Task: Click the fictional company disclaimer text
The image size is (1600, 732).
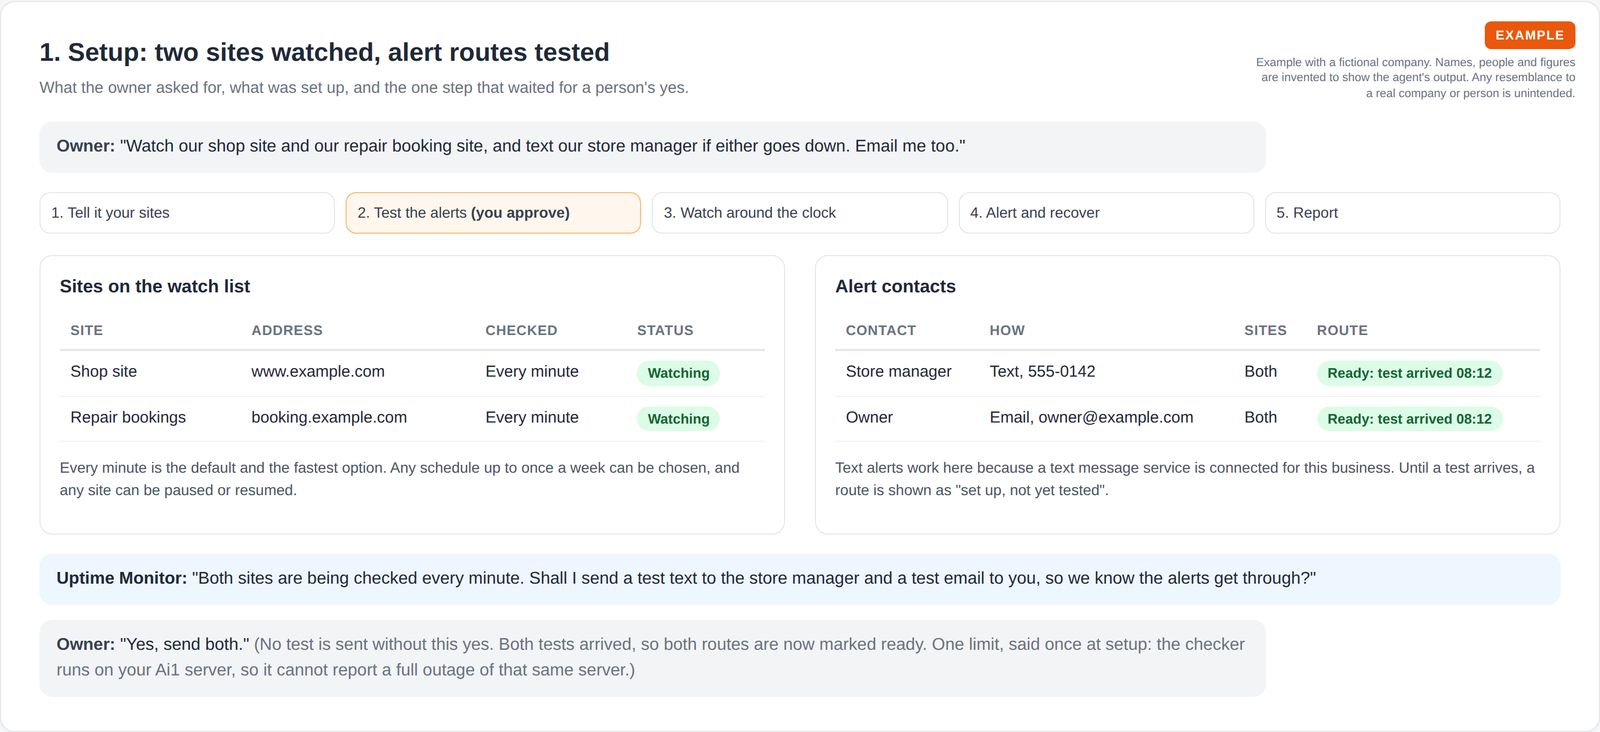Action: point(1415,78)
